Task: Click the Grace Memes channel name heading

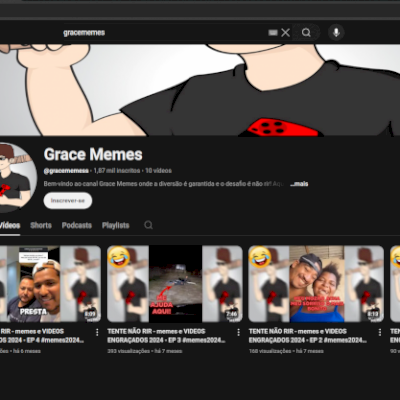Action: [93, 154]
